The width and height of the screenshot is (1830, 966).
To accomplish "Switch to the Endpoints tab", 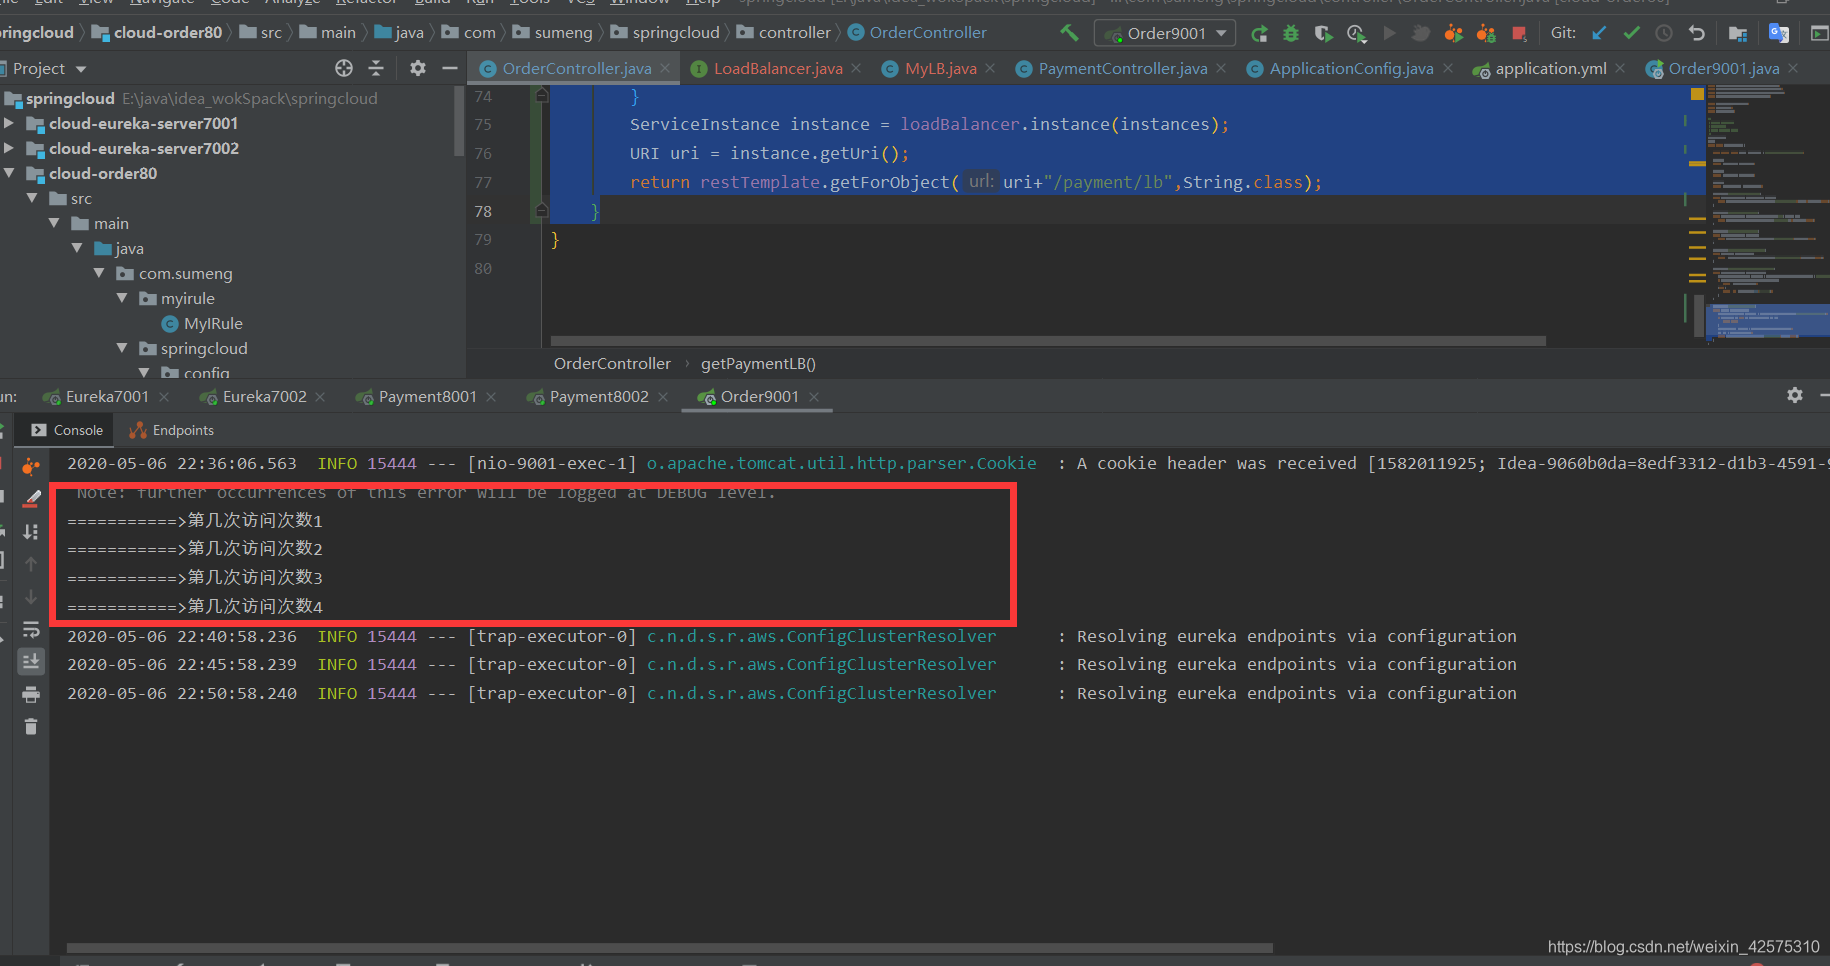I will click(x=172, y=431).
